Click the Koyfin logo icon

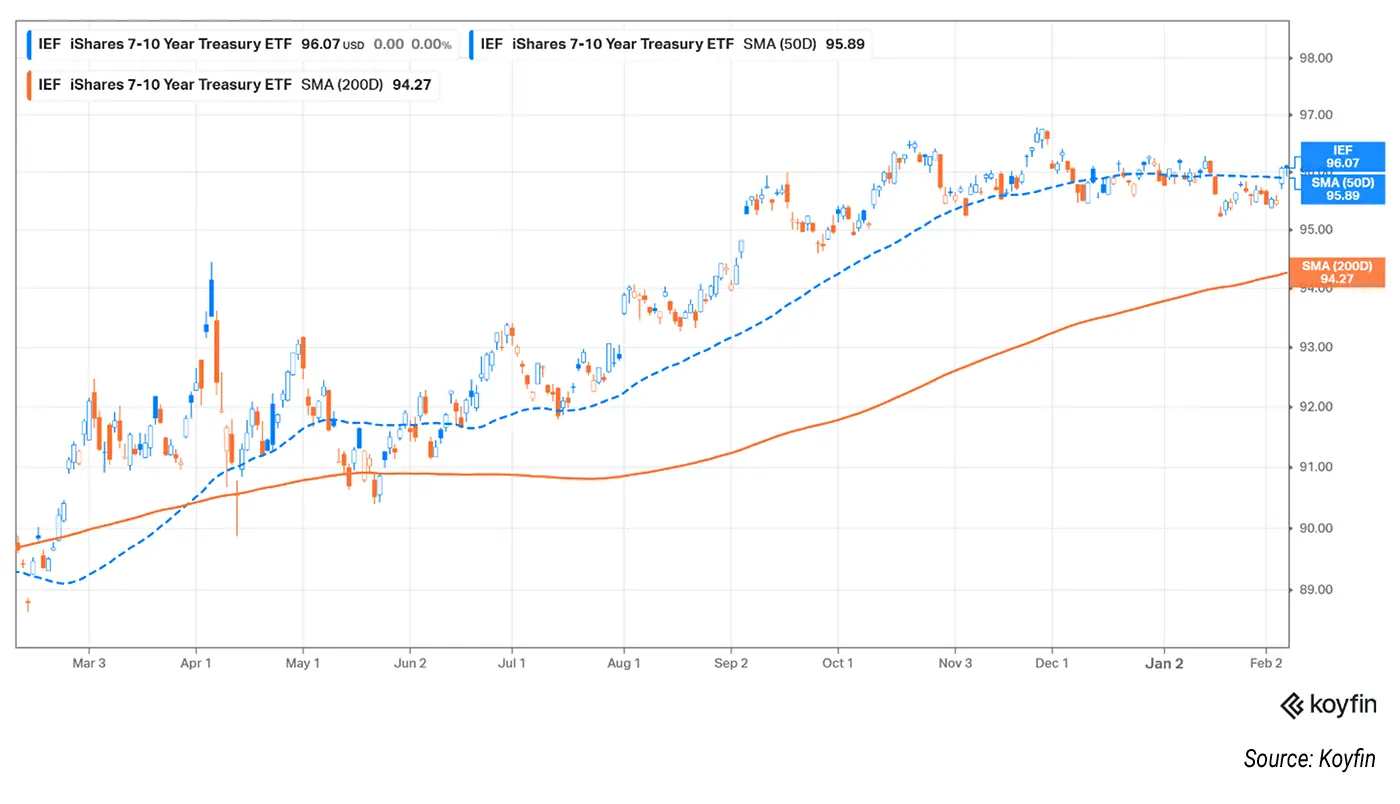[1291, 706]
